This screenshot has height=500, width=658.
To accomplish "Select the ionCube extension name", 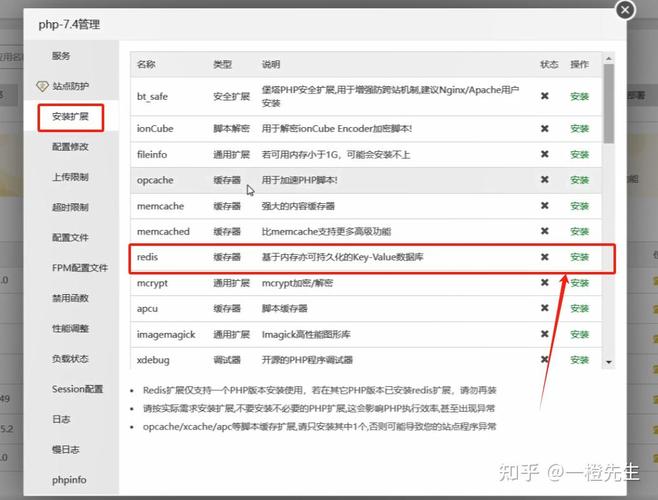I will (155, 128).
